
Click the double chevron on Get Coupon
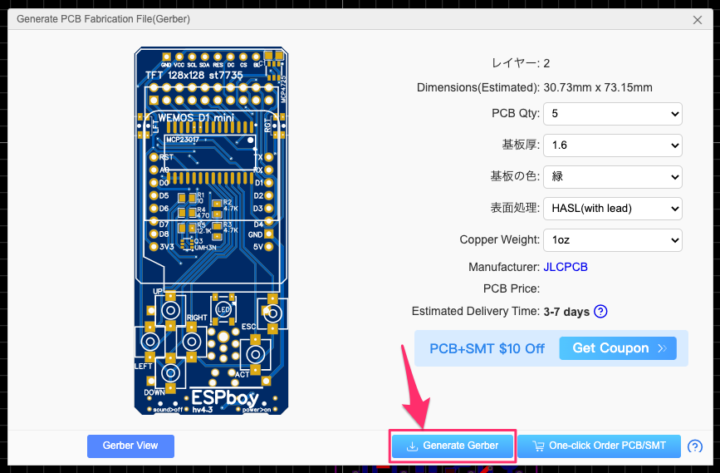tap(660, 348)
